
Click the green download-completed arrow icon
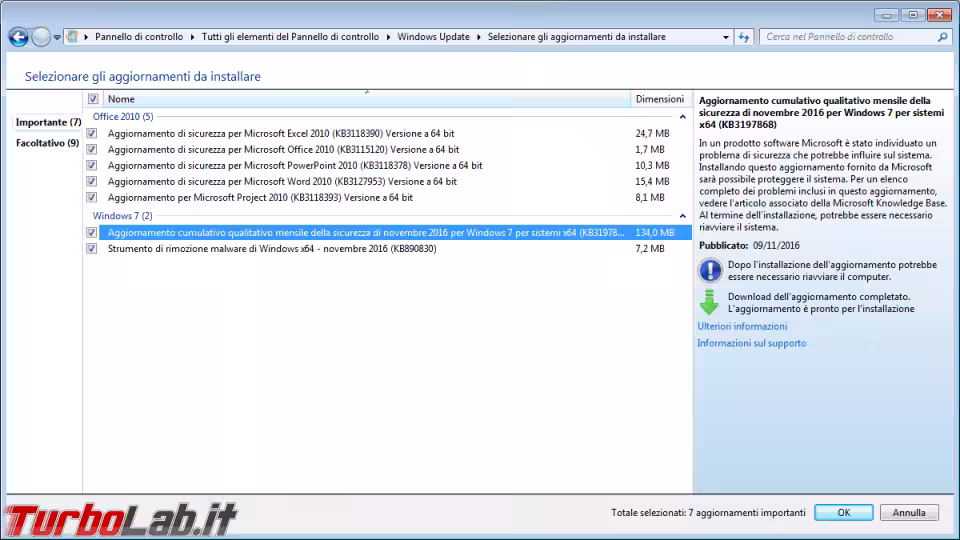click(x=709, y=302)
